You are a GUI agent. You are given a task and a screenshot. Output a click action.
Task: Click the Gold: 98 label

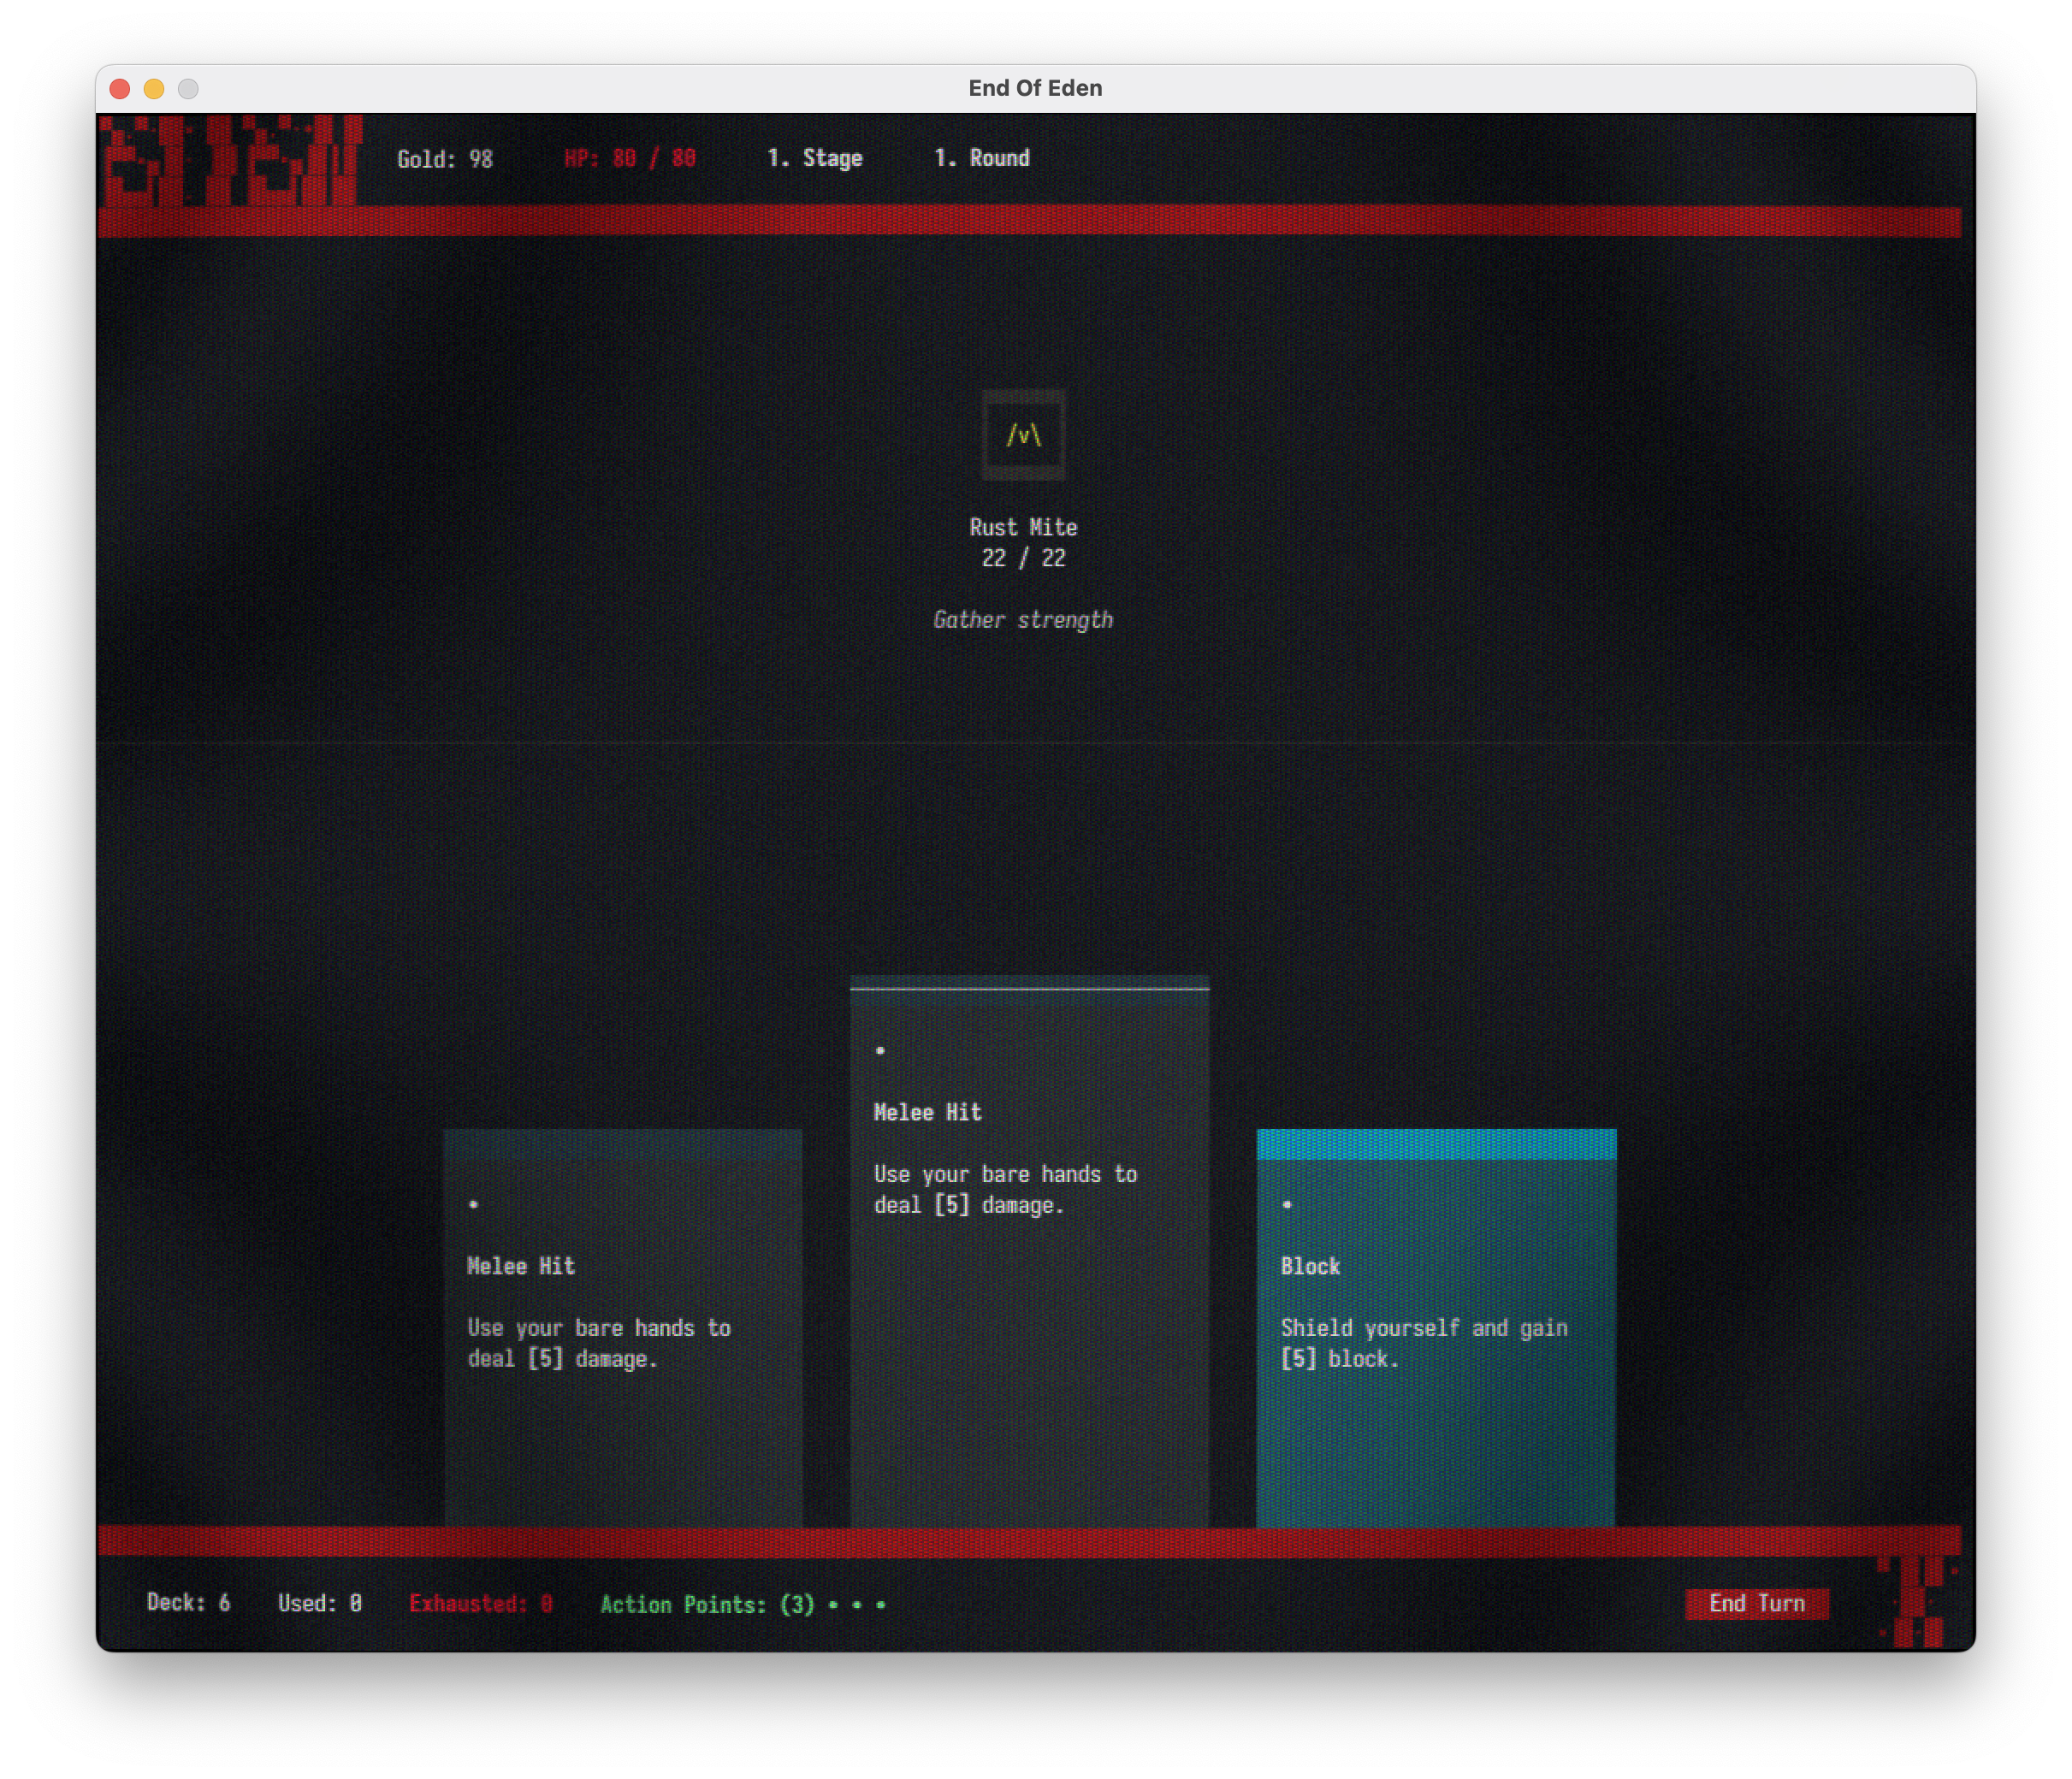444,159
